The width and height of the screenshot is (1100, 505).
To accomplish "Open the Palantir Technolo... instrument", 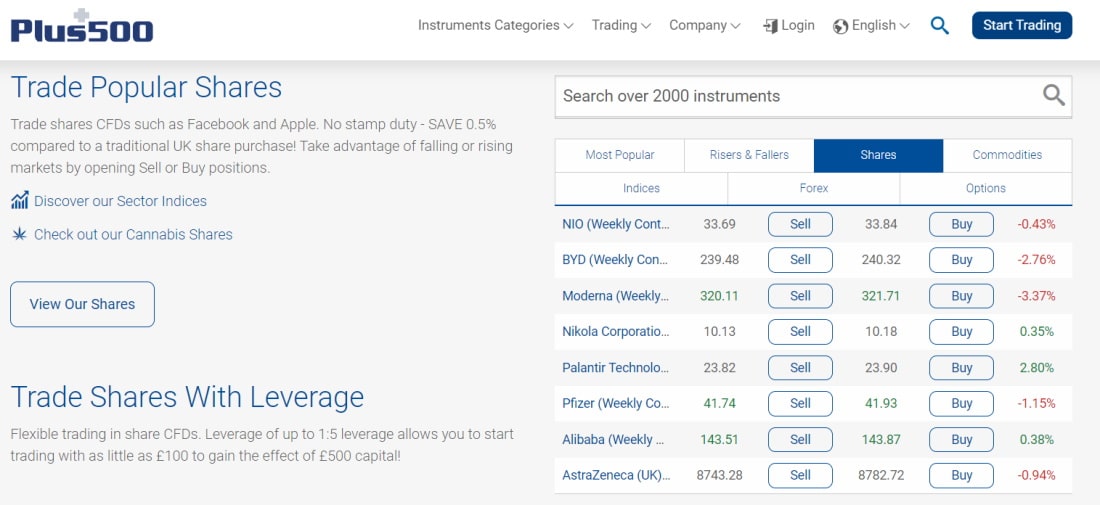I will click(x=616, y=368).
